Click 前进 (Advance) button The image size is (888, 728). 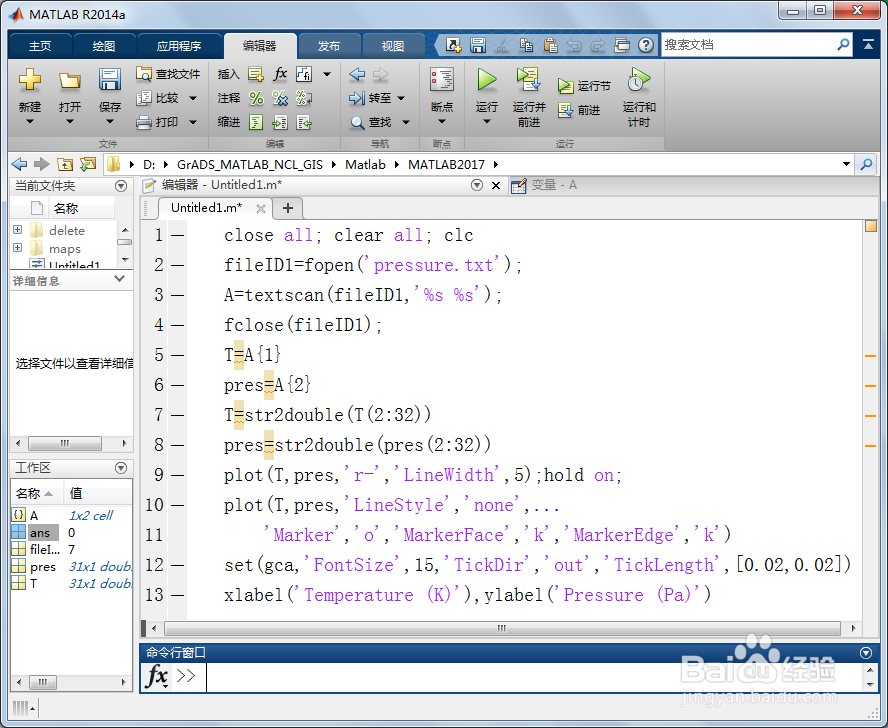coord(578,110)
